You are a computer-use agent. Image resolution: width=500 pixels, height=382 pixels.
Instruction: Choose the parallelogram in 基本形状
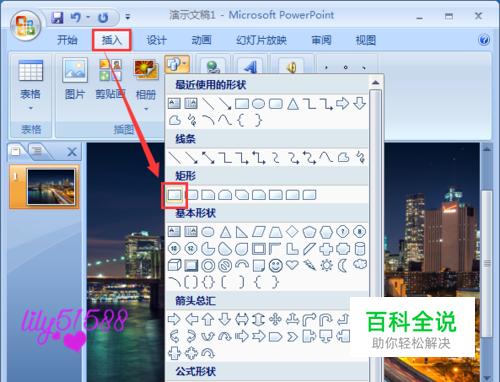(x=259, y=232)
